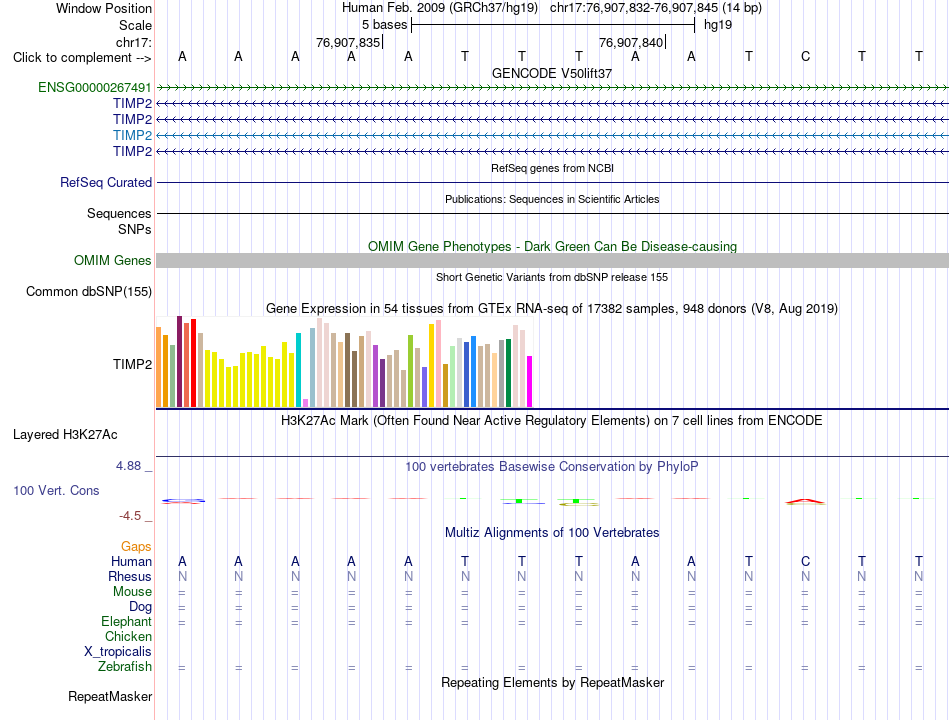Select the Human alignment row label
The height and width of the screenshot is (720, 950).
click(131, 562)
